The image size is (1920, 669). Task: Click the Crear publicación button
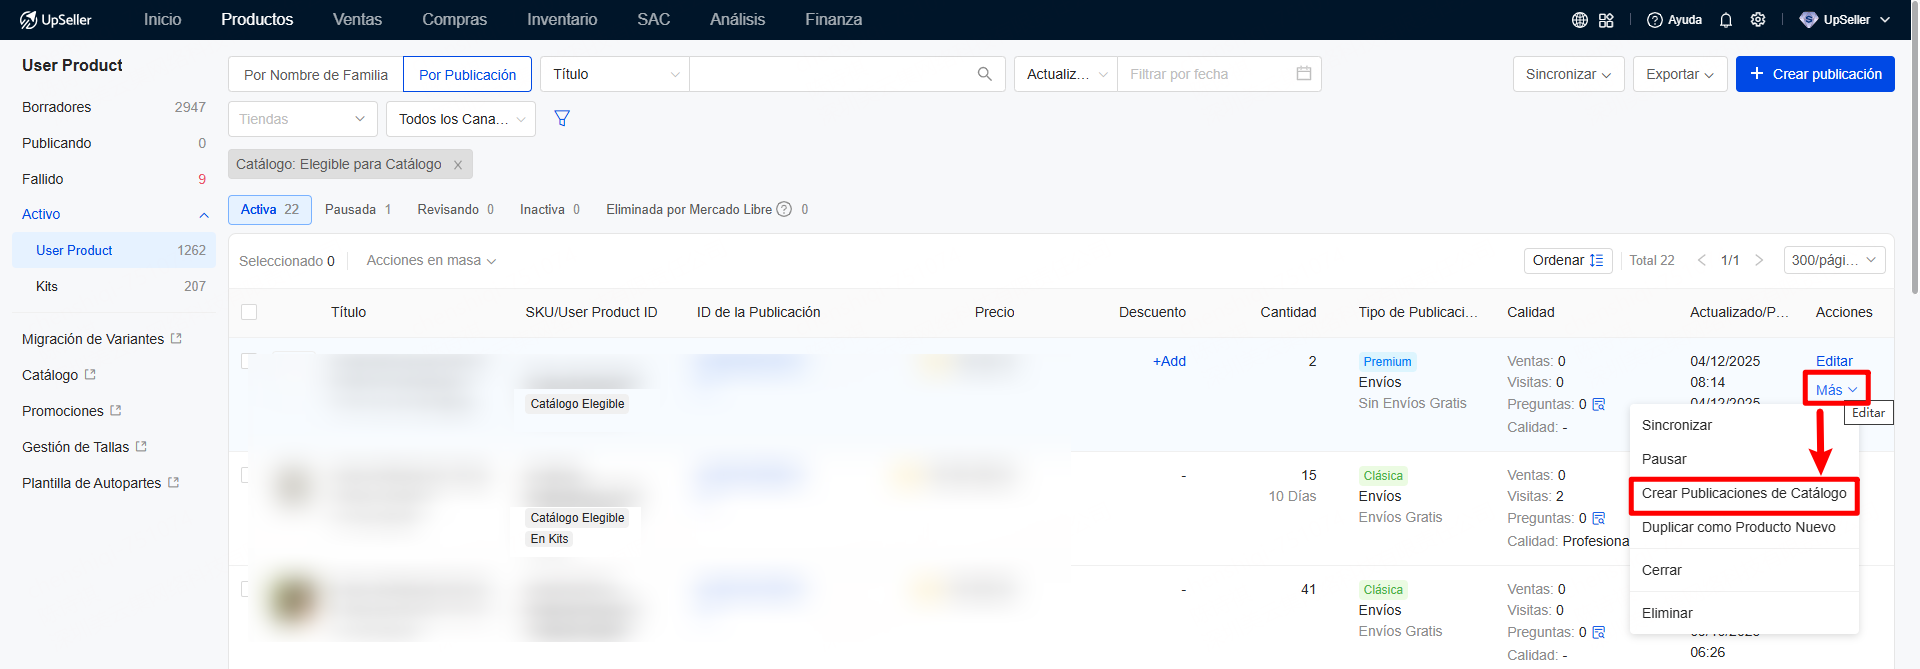[x=1814, y=74]
